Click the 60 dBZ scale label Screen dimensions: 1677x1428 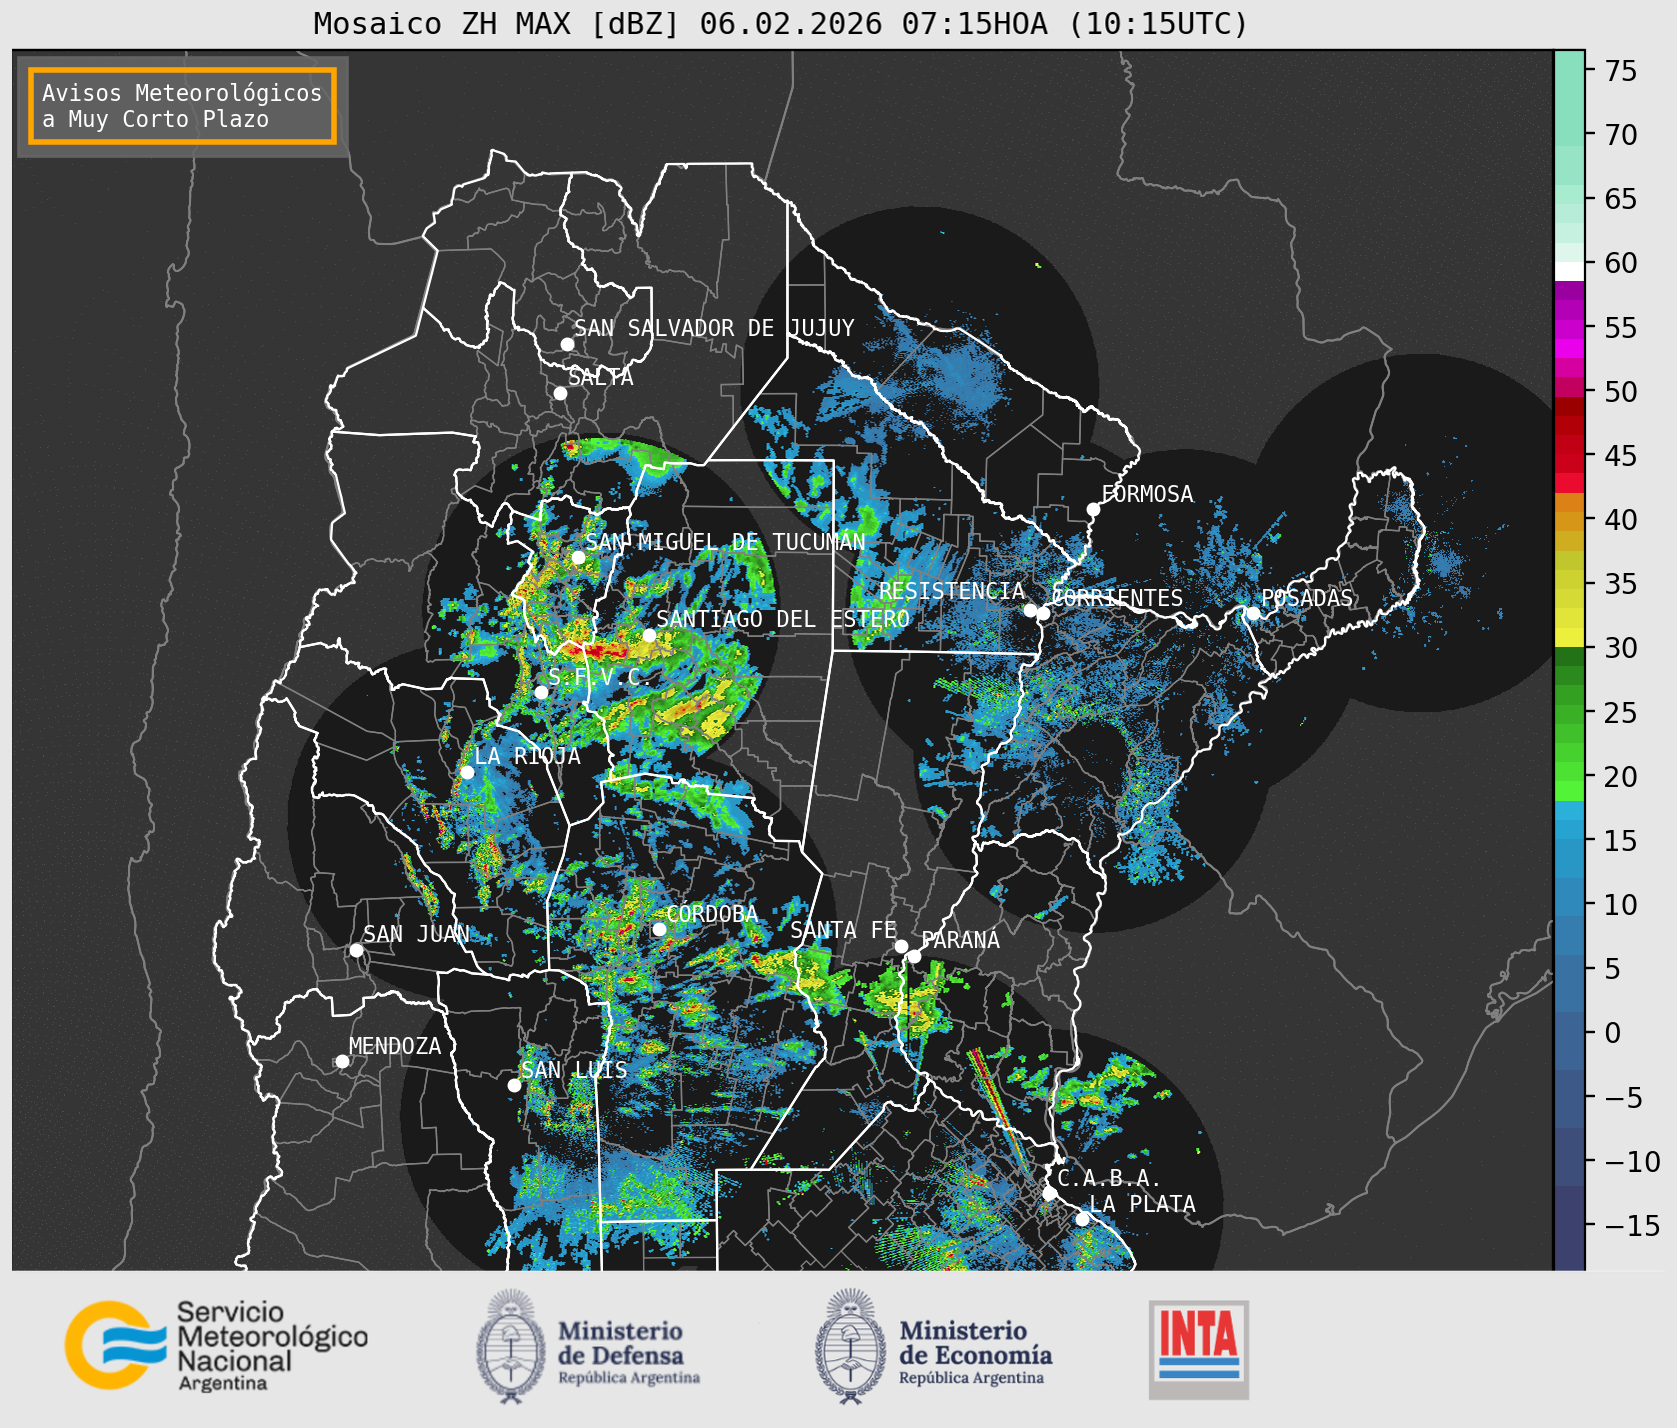(x=1621, y=263)
